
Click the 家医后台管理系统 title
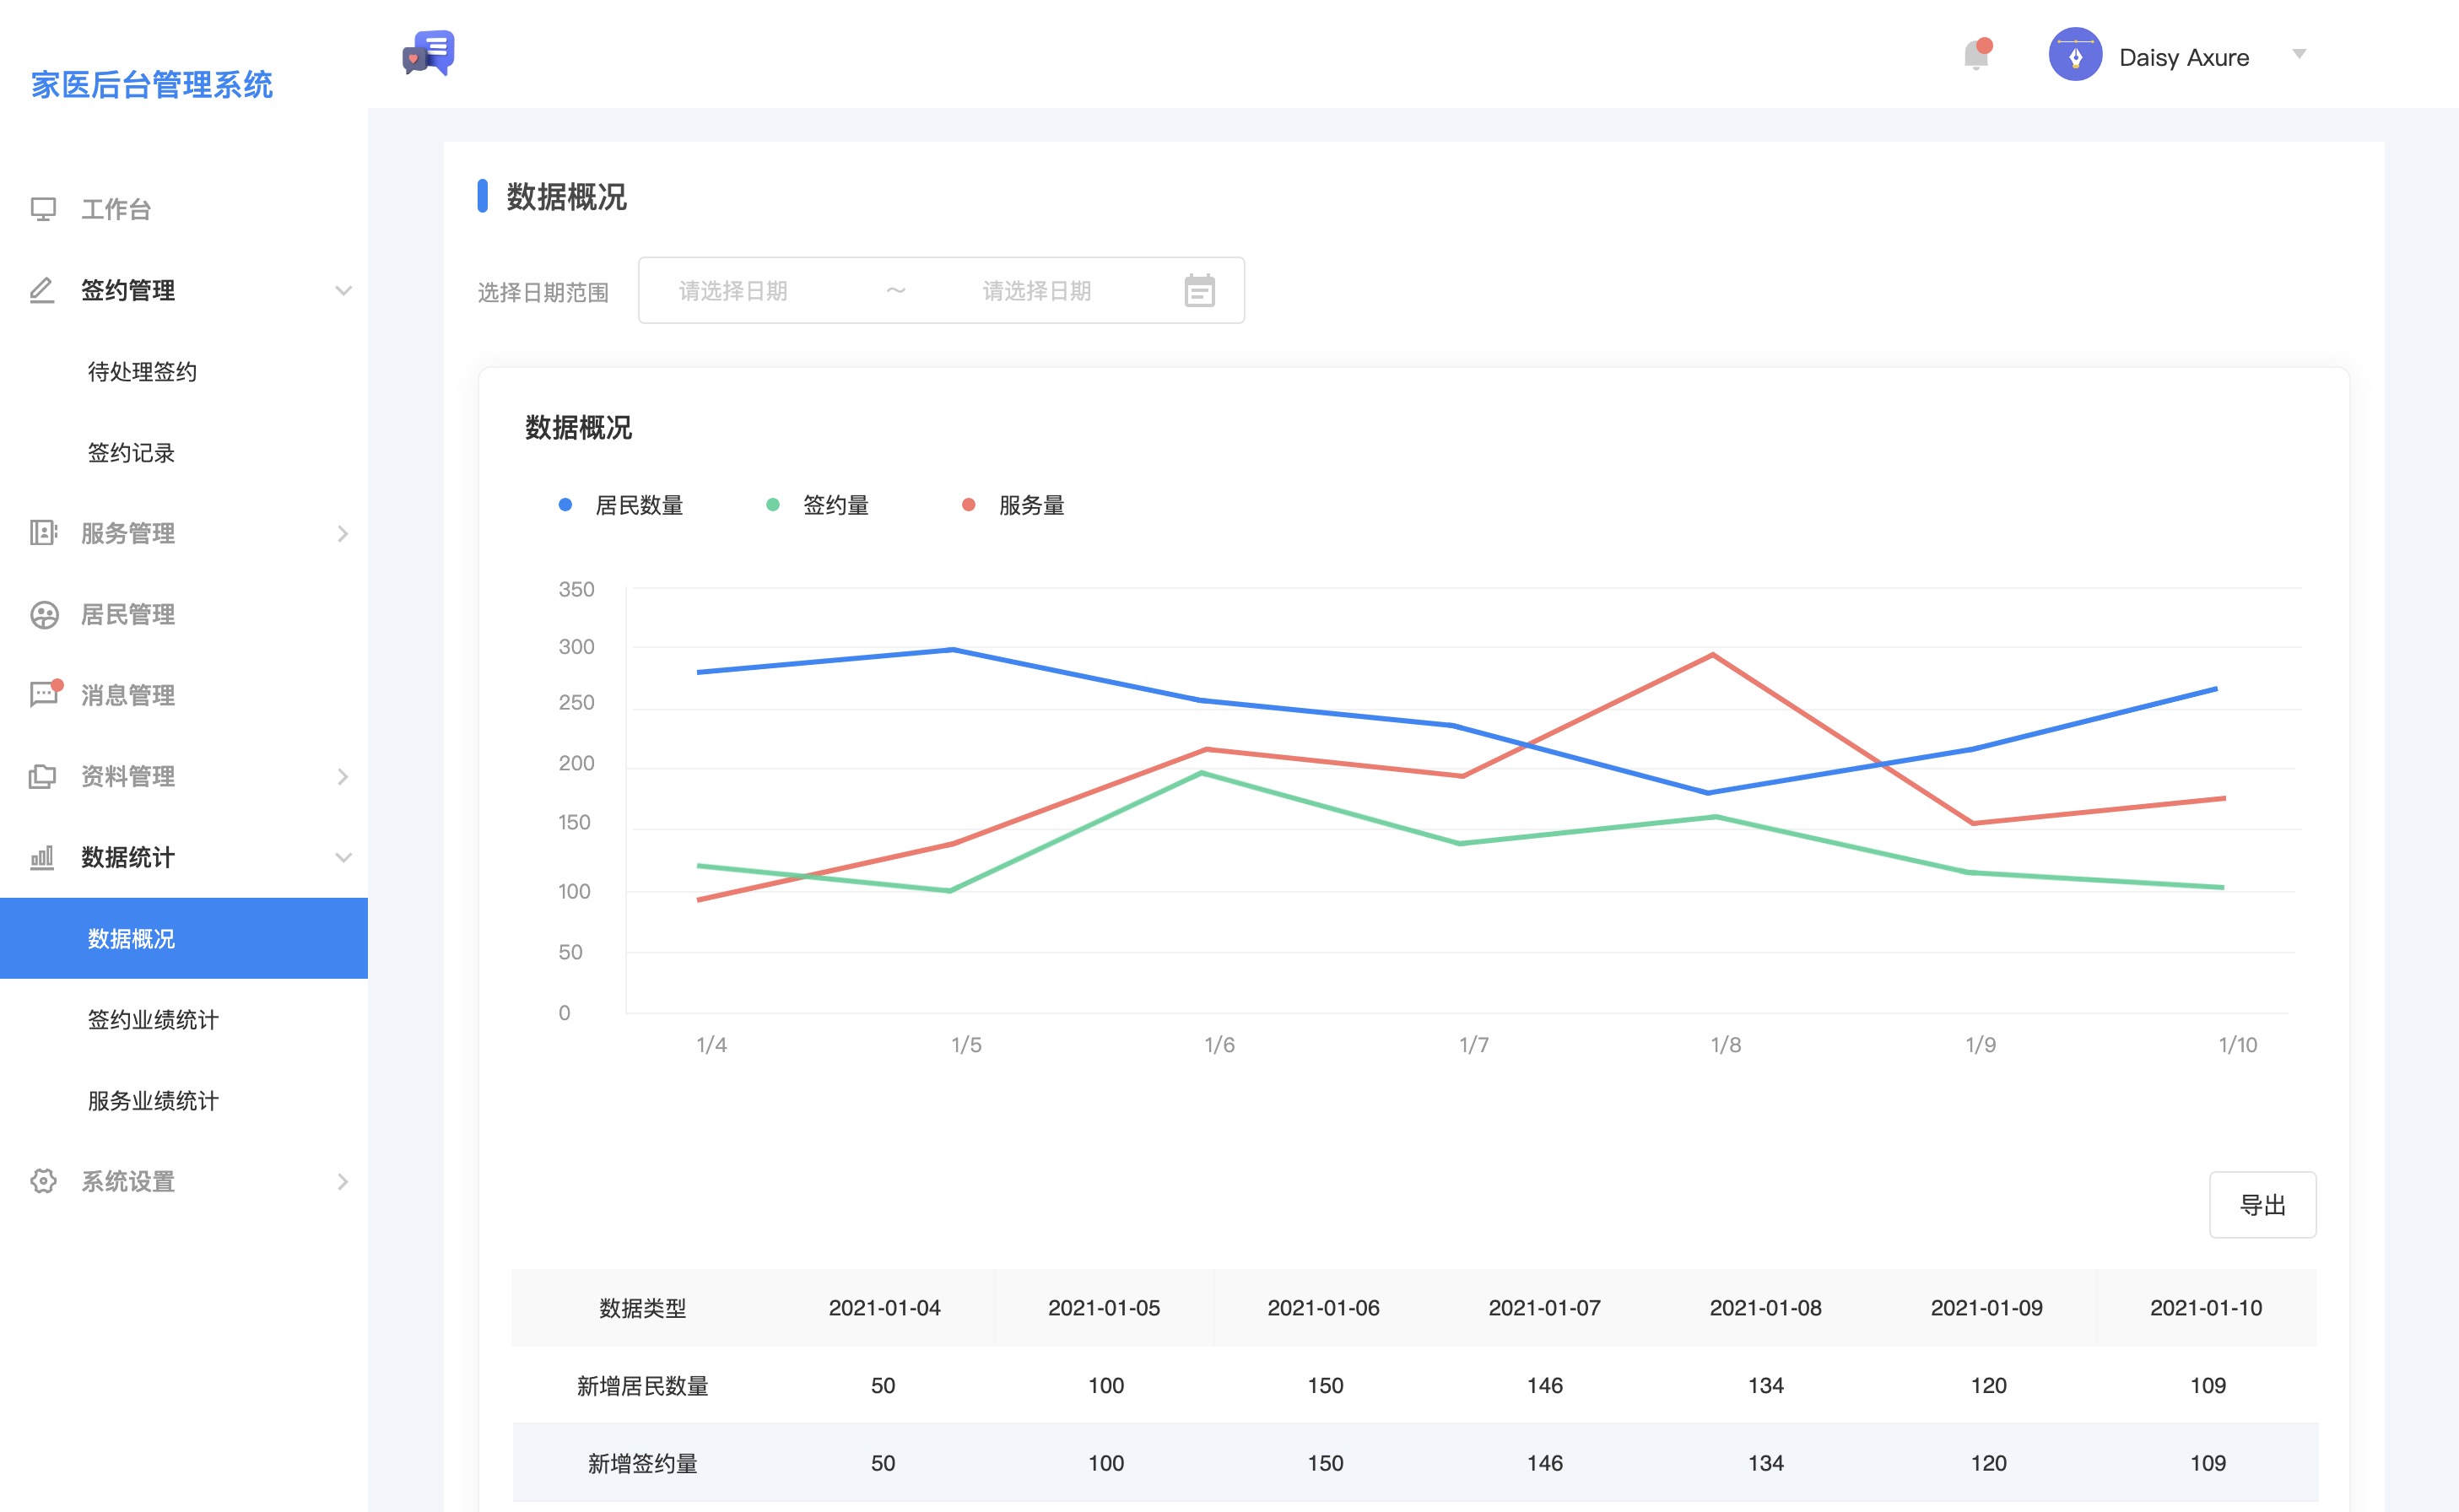[151, 85]
